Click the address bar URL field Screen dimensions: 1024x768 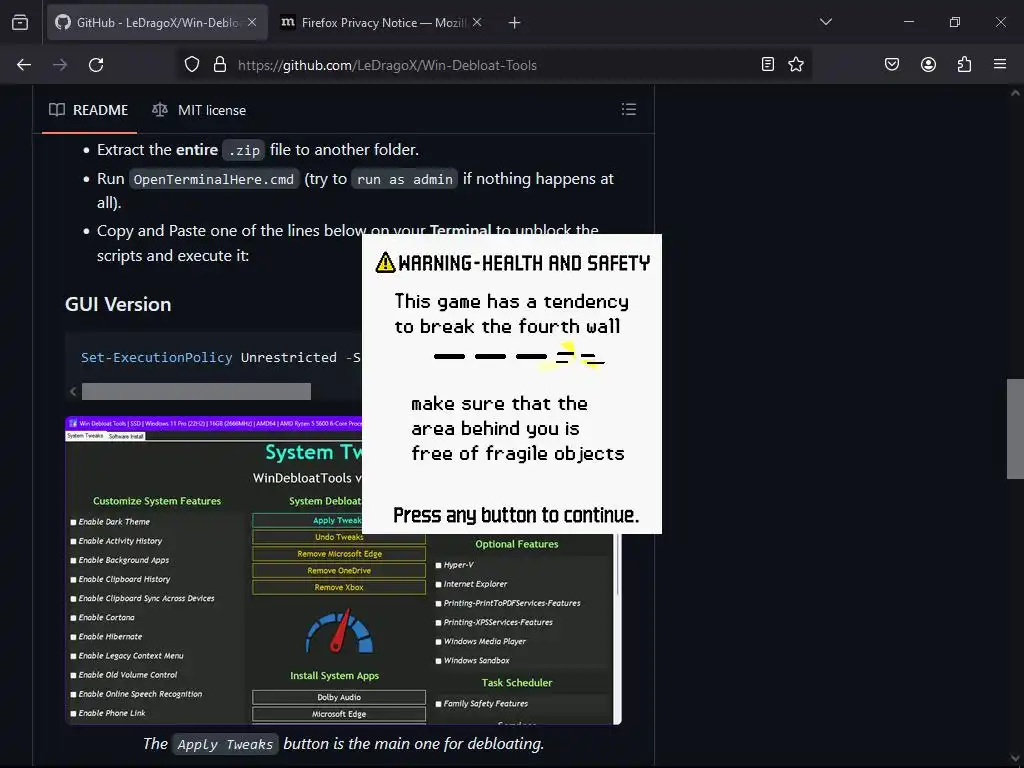coord(496,65)
